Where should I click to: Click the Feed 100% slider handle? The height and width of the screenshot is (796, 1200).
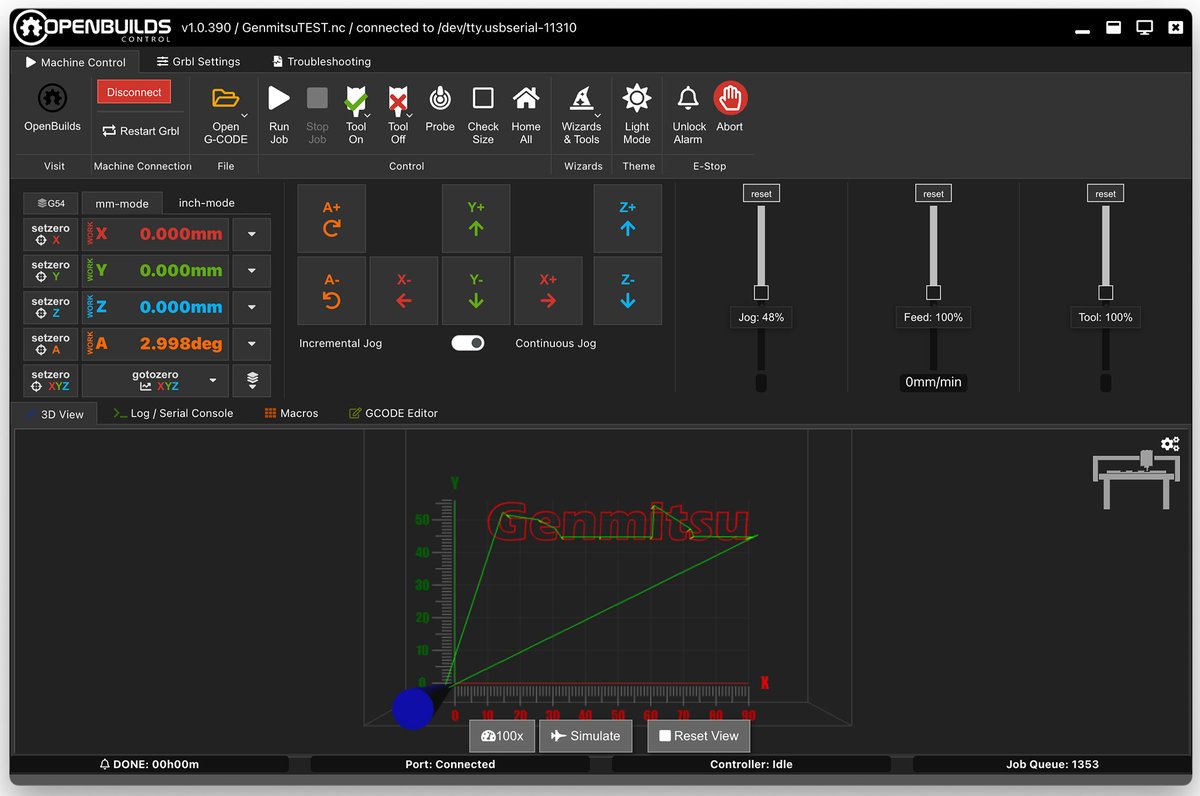933,293
